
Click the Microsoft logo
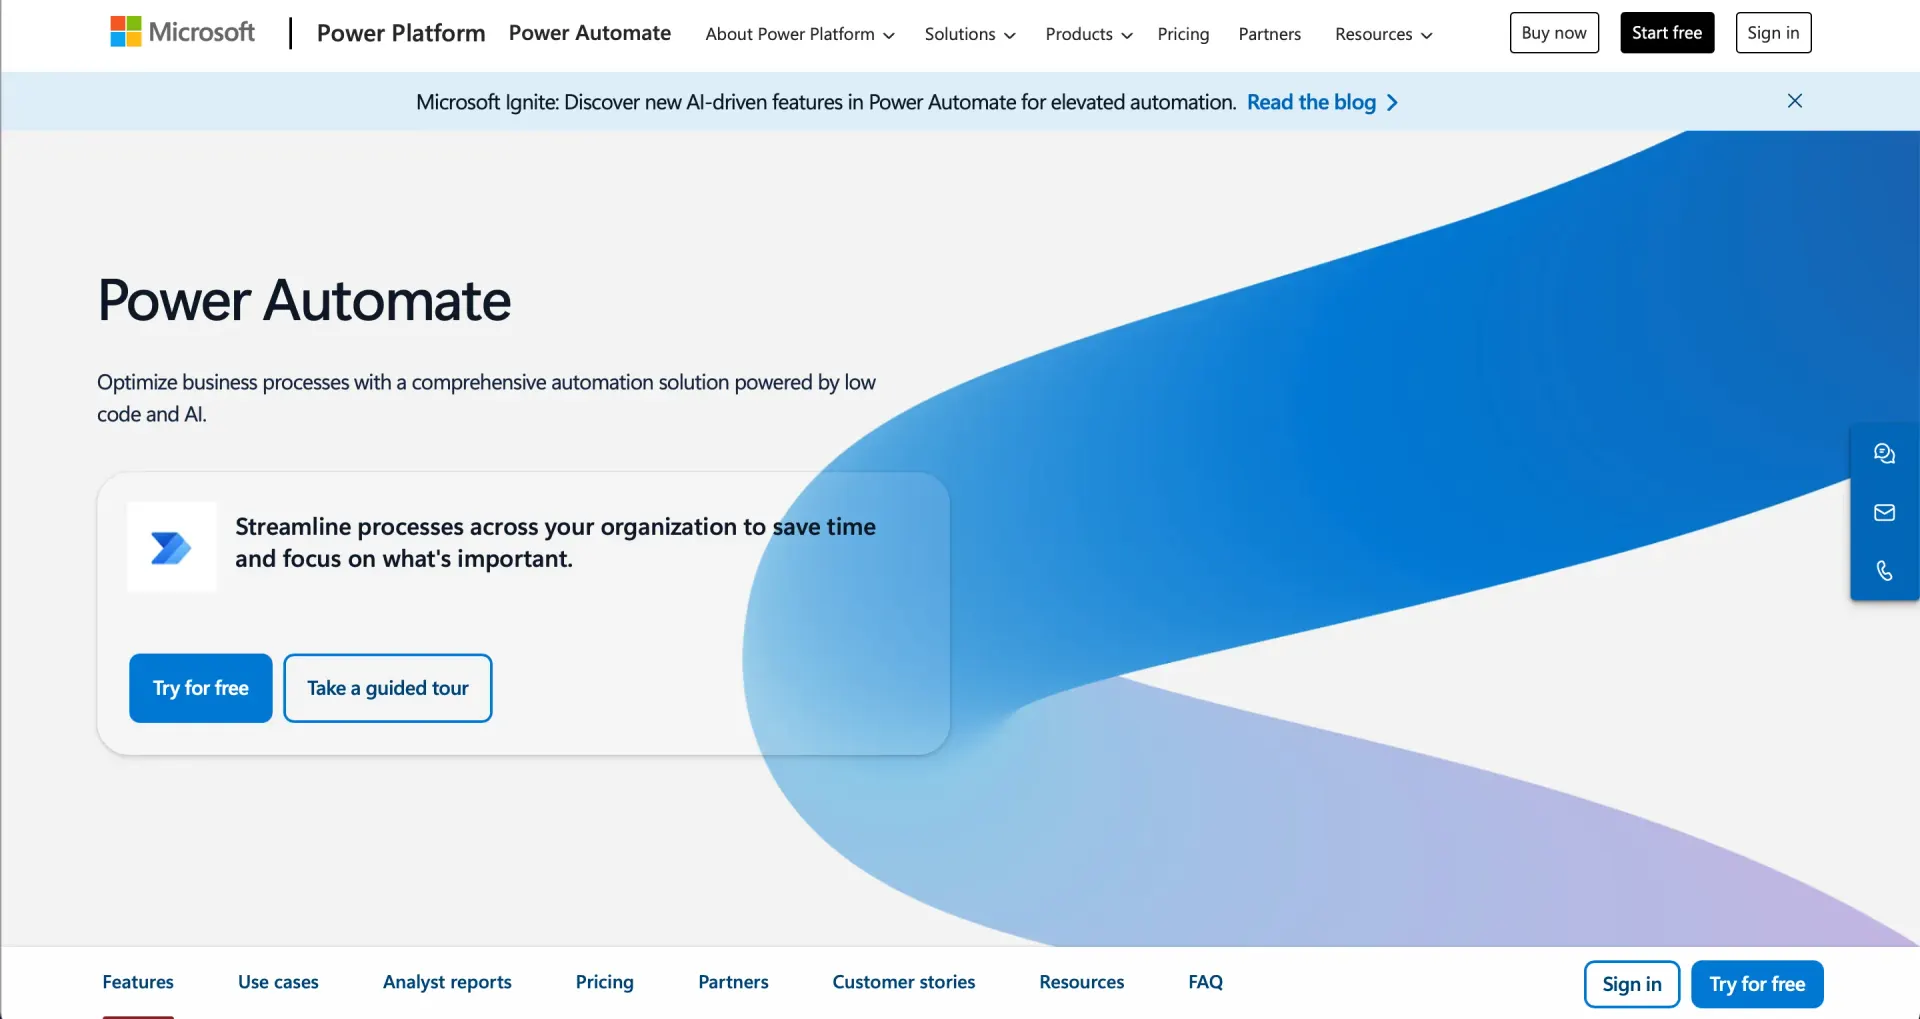point(183,32)
